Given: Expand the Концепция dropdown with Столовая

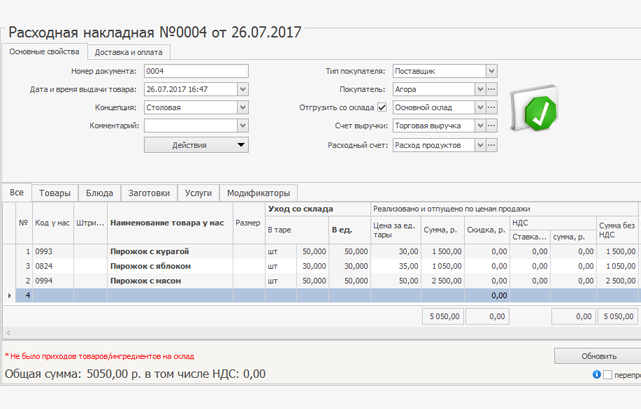Looking at the screenshot, I should 243,108.
